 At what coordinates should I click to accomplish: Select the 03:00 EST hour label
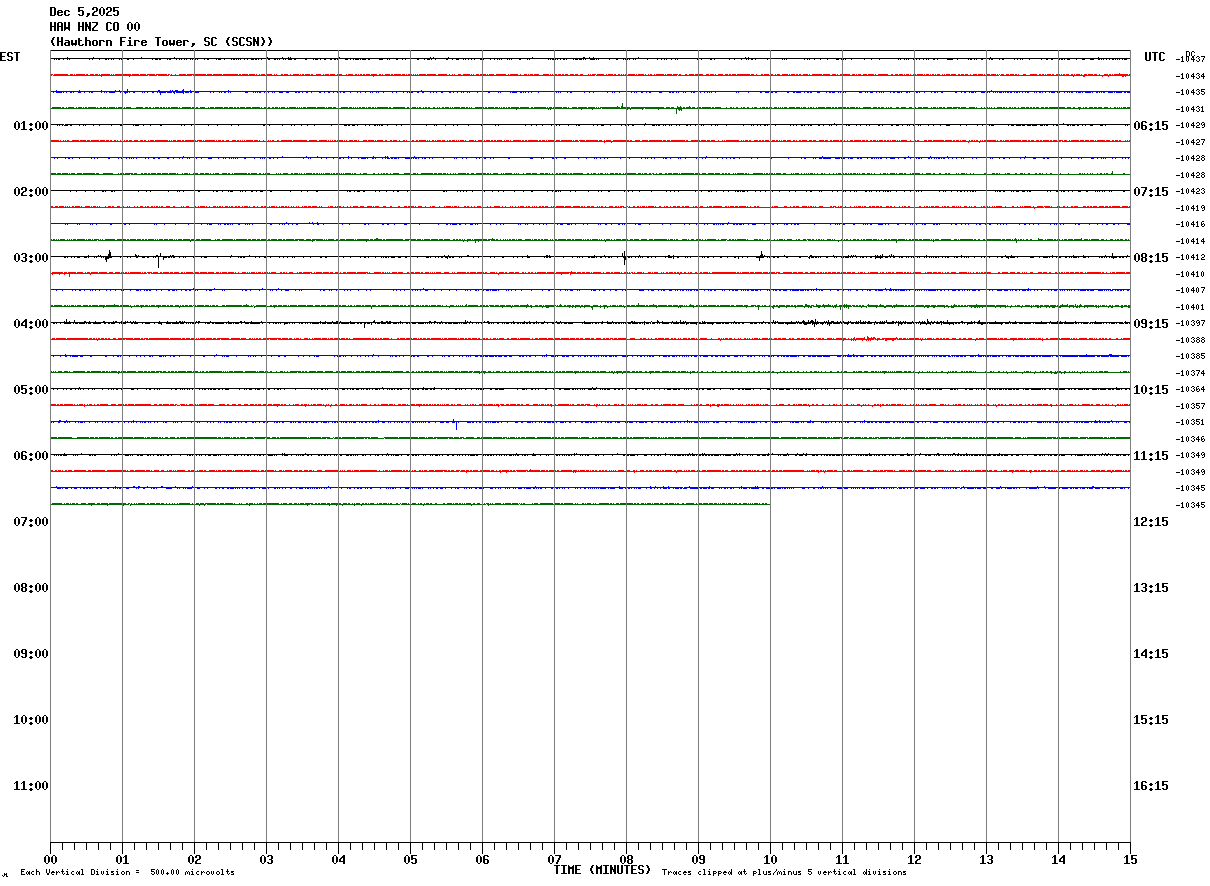click(x=31, y=258)
